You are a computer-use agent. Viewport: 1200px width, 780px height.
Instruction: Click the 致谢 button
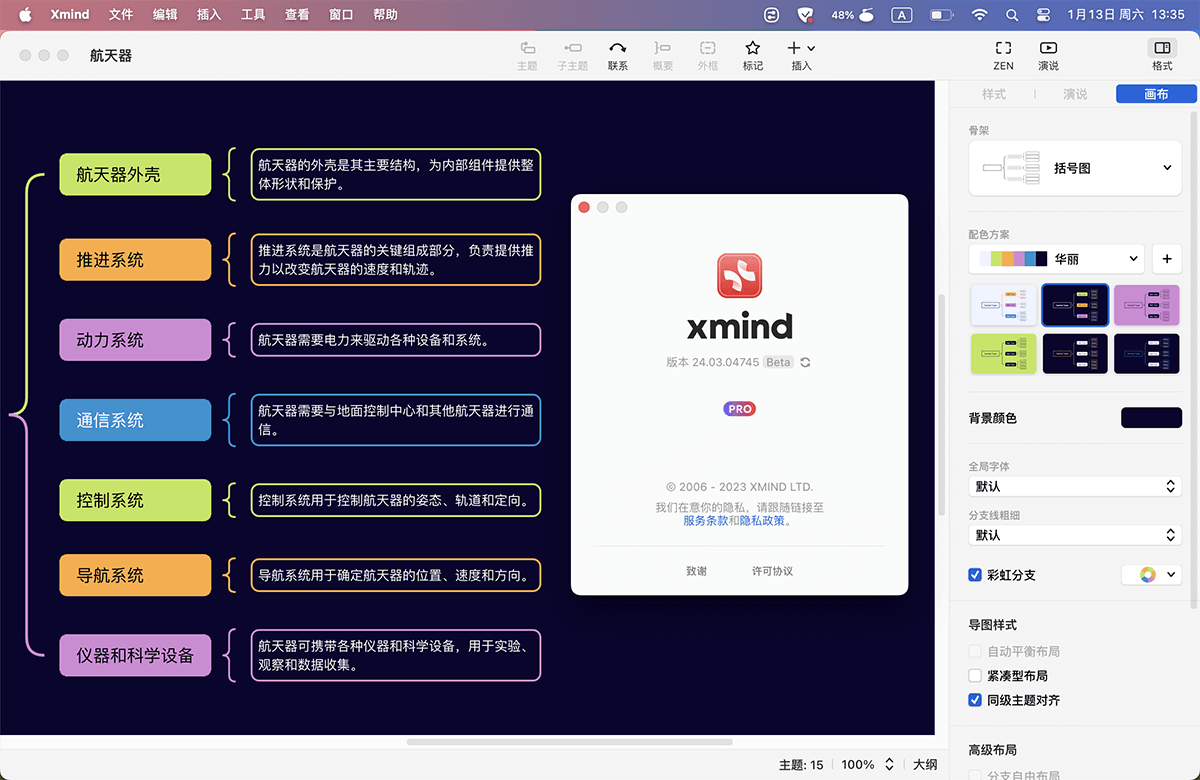pos(696,571)
